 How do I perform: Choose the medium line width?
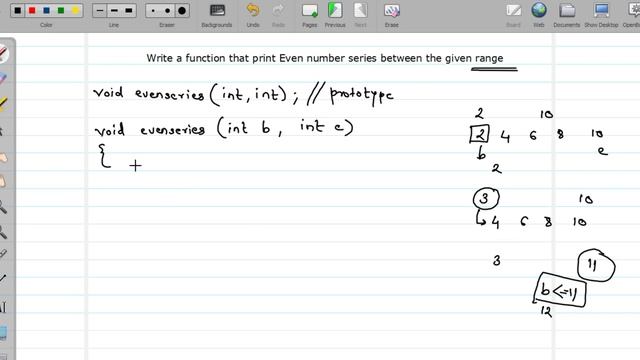pyautogui.click(x=114, y=11)
